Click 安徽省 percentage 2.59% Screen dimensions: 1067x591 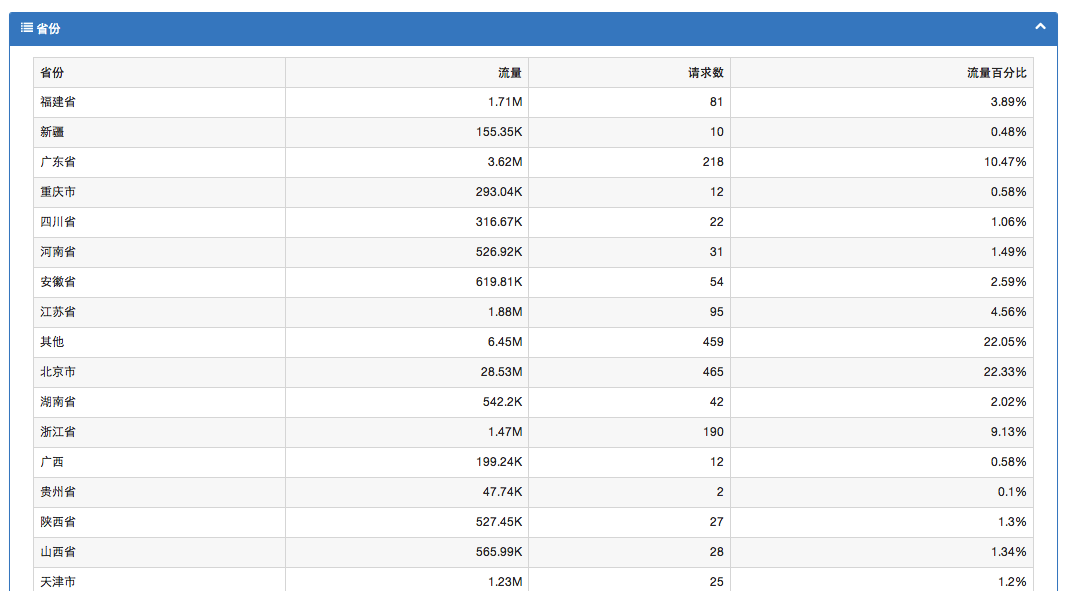point(1008,282)
